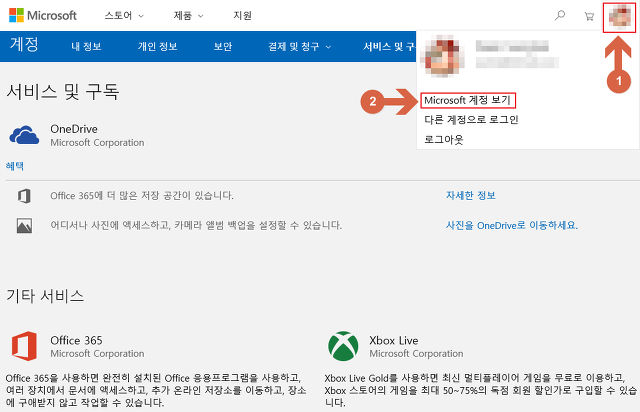The image size is (640, 412).
Task: Click the OneDrive title text
Action: pyautogui.click(x=74, y=129)
